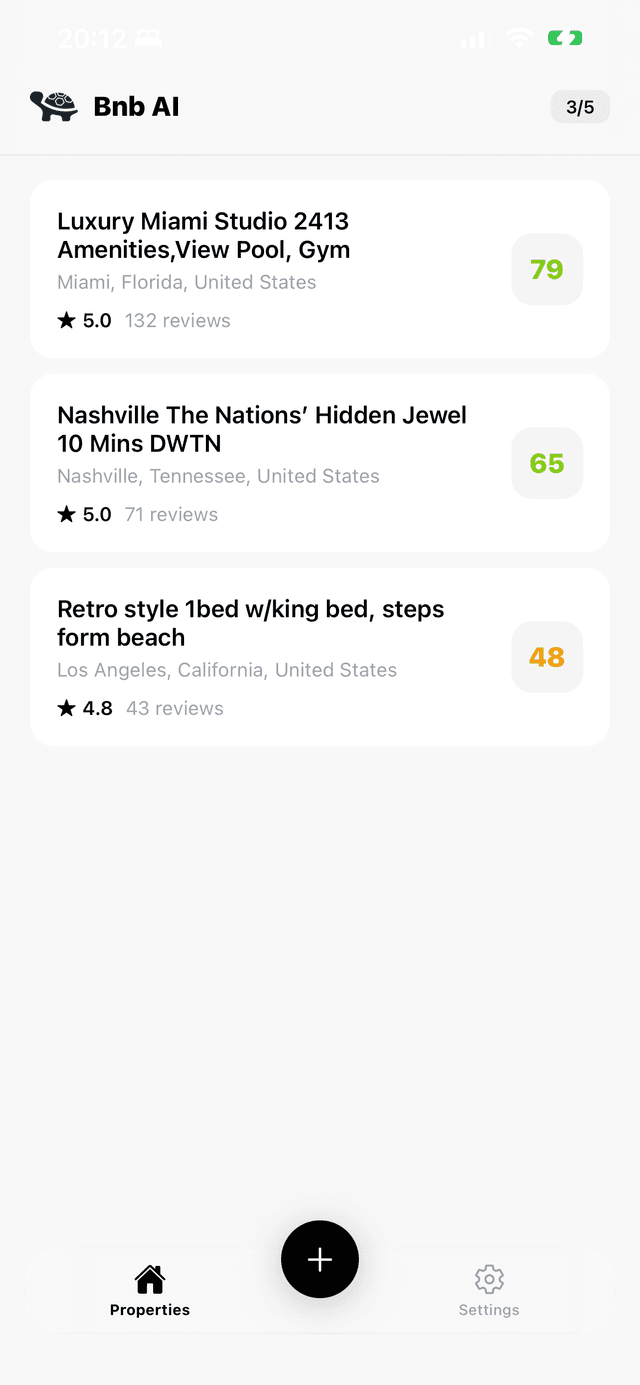View the 132 reviews for Miami listing

click(178, 320)
